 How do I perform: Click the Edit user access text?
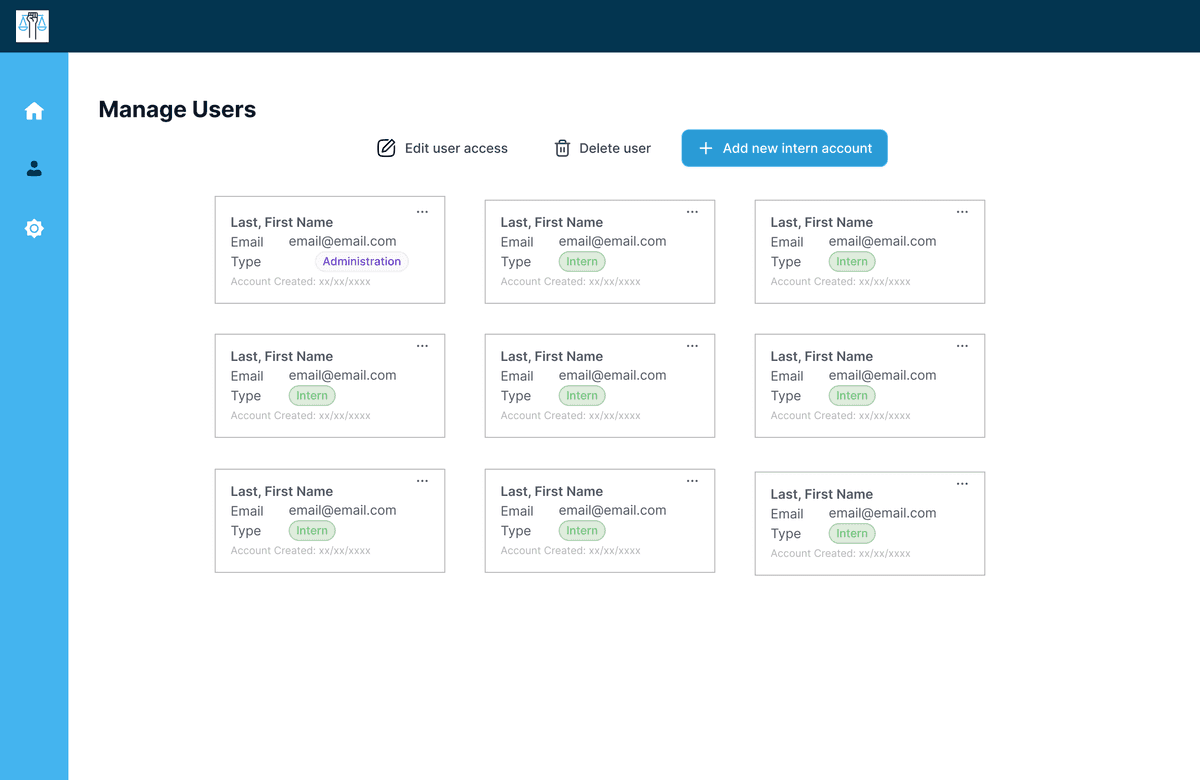456,148
